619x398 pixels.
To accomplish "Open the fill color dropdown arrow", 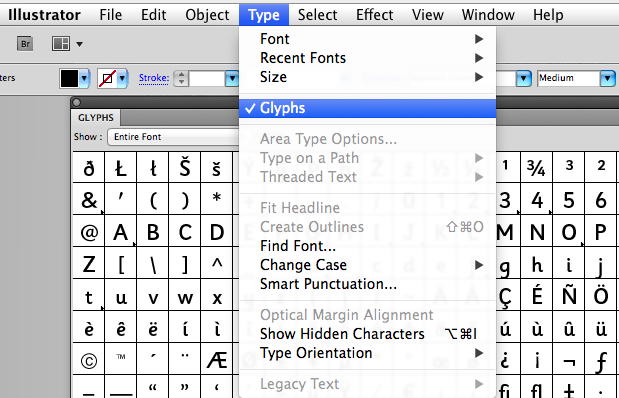I will [84, 78].
